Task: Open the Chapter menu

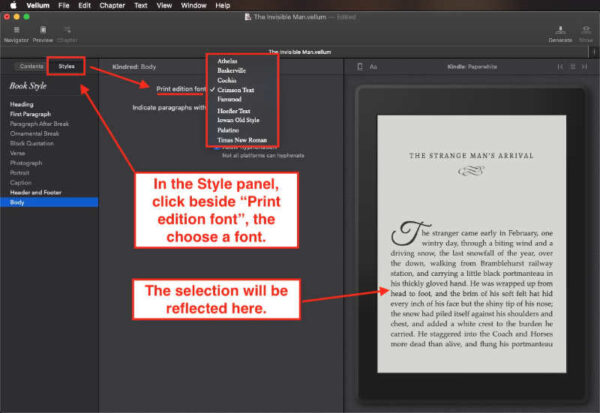Action: pyautogui.click(x=112, y=5)
